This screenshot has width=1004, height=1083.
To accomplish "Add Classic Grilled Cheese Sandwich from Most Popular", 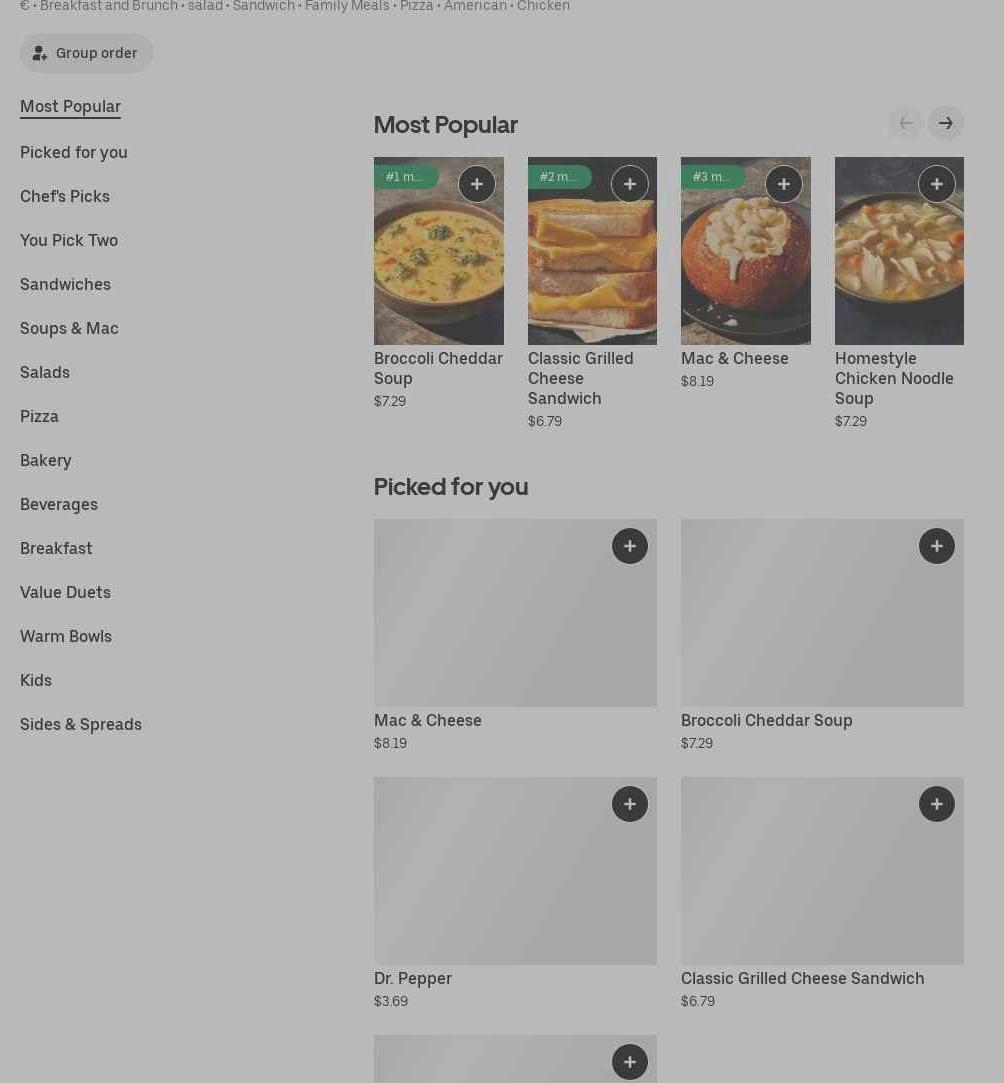I will point(630,184).
